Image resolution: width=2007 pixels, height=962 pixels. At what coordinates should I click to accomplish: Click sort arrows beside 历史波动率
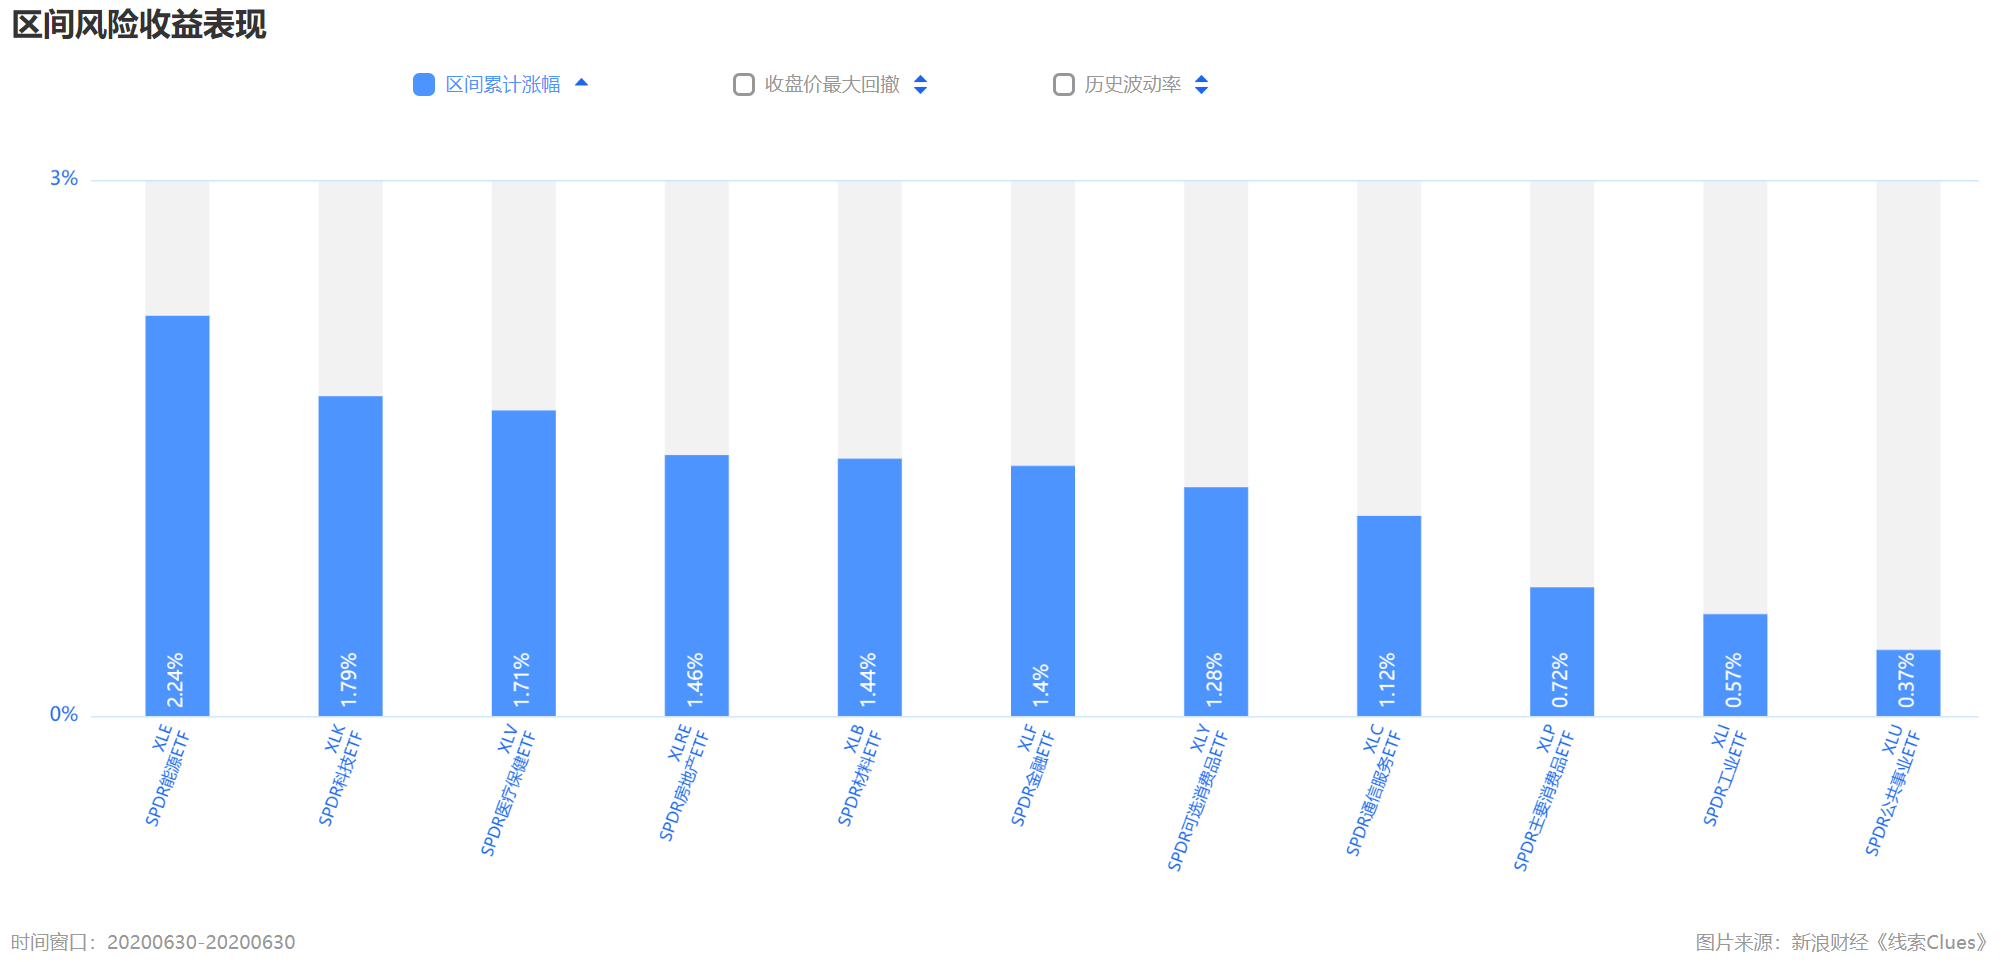[x=1201, y=85]
